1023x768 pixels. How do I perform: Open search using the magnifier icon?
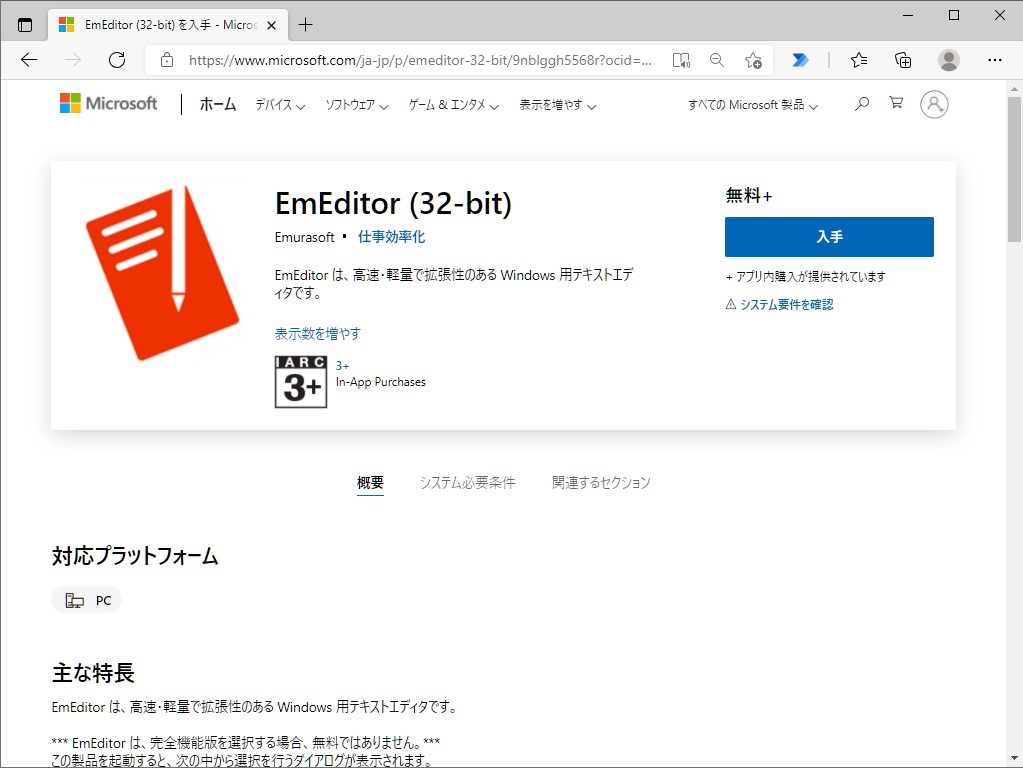(x=861, y=103)
